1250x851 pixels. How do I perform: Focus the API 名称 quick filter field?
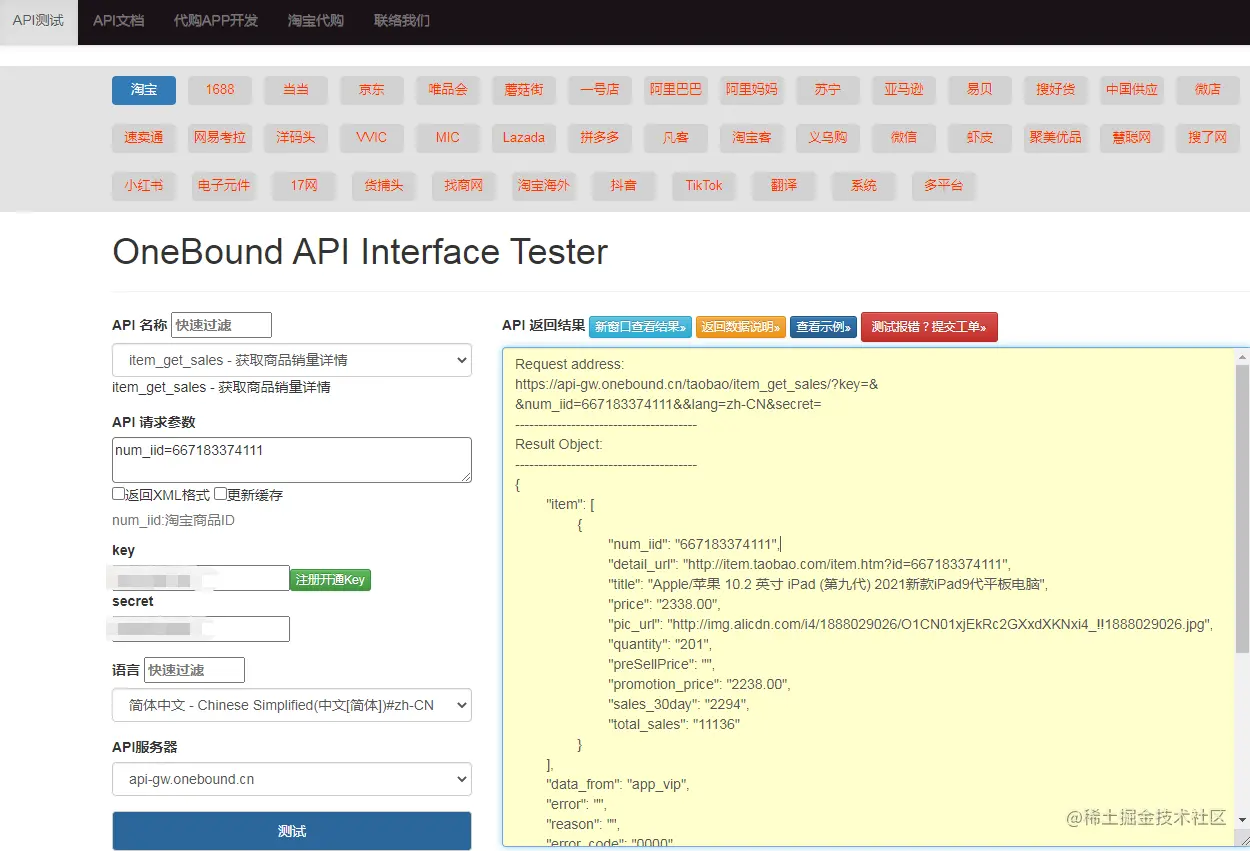point(221,325)
